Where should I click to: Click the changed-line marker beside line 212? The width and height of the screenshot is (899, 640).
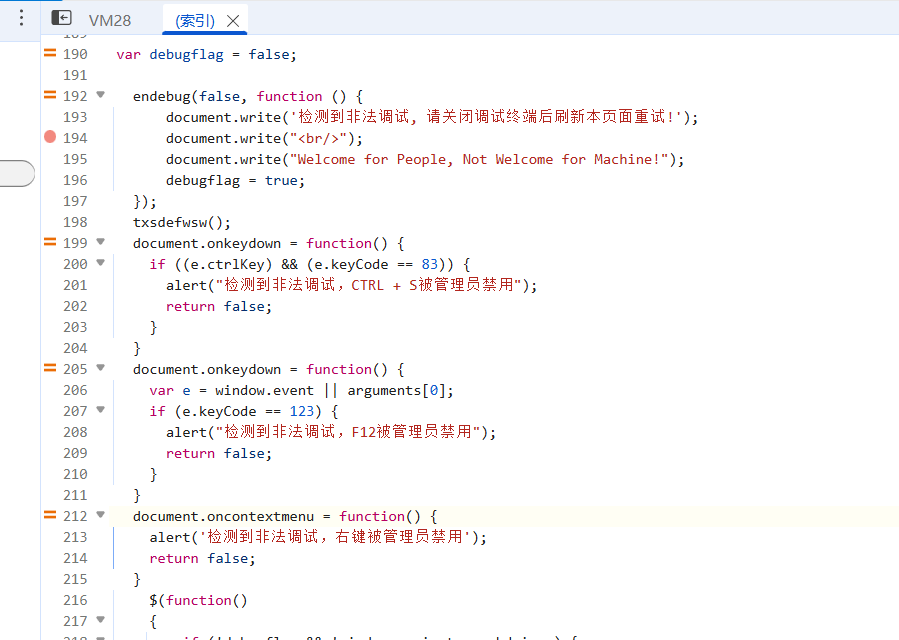tap(50, 514)
